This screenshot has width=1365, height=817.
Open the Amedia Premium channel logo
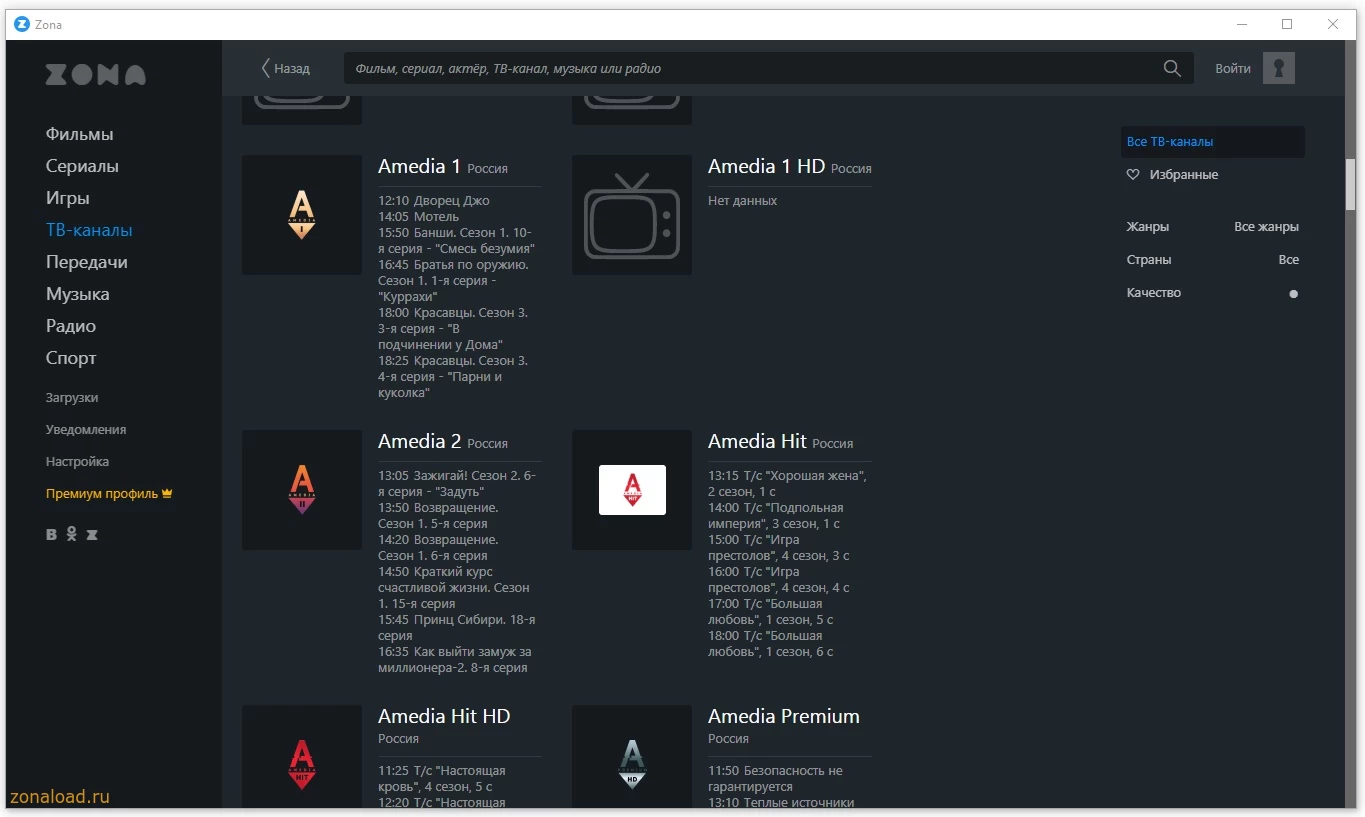pyautogui.click(x=632, y=757)
